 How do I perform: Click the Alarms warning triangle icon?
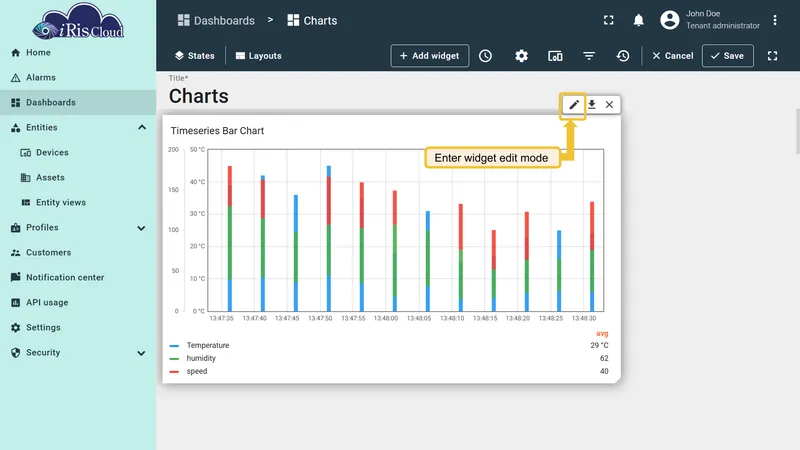point(15,78)
